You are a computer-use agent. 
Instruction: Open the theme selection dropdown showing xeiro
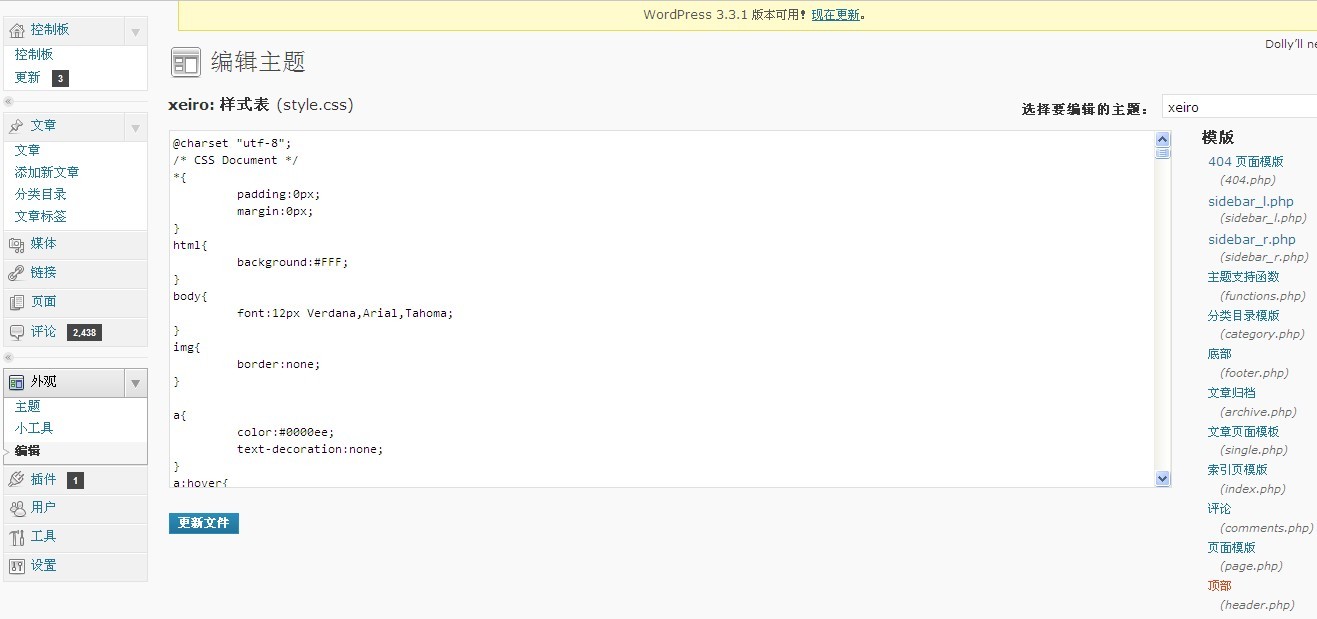[x=1238, y=107]
